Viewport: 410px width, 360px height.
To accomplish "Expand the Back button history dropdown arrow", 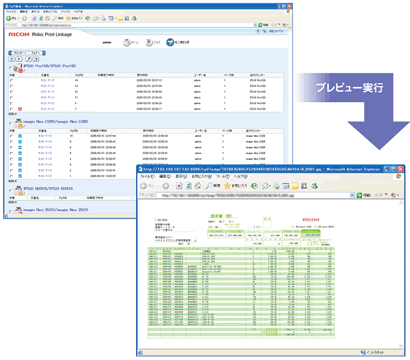I will tap(158, 186).
